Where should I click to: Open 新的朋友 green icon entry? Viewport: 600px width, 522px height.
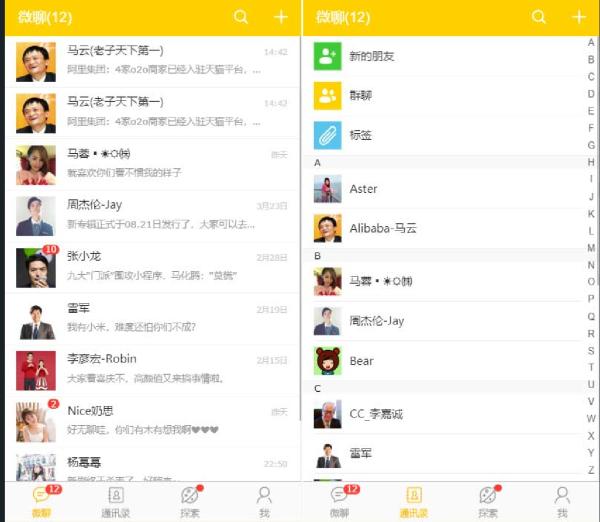pyautogui.click(x=328, y=56)
